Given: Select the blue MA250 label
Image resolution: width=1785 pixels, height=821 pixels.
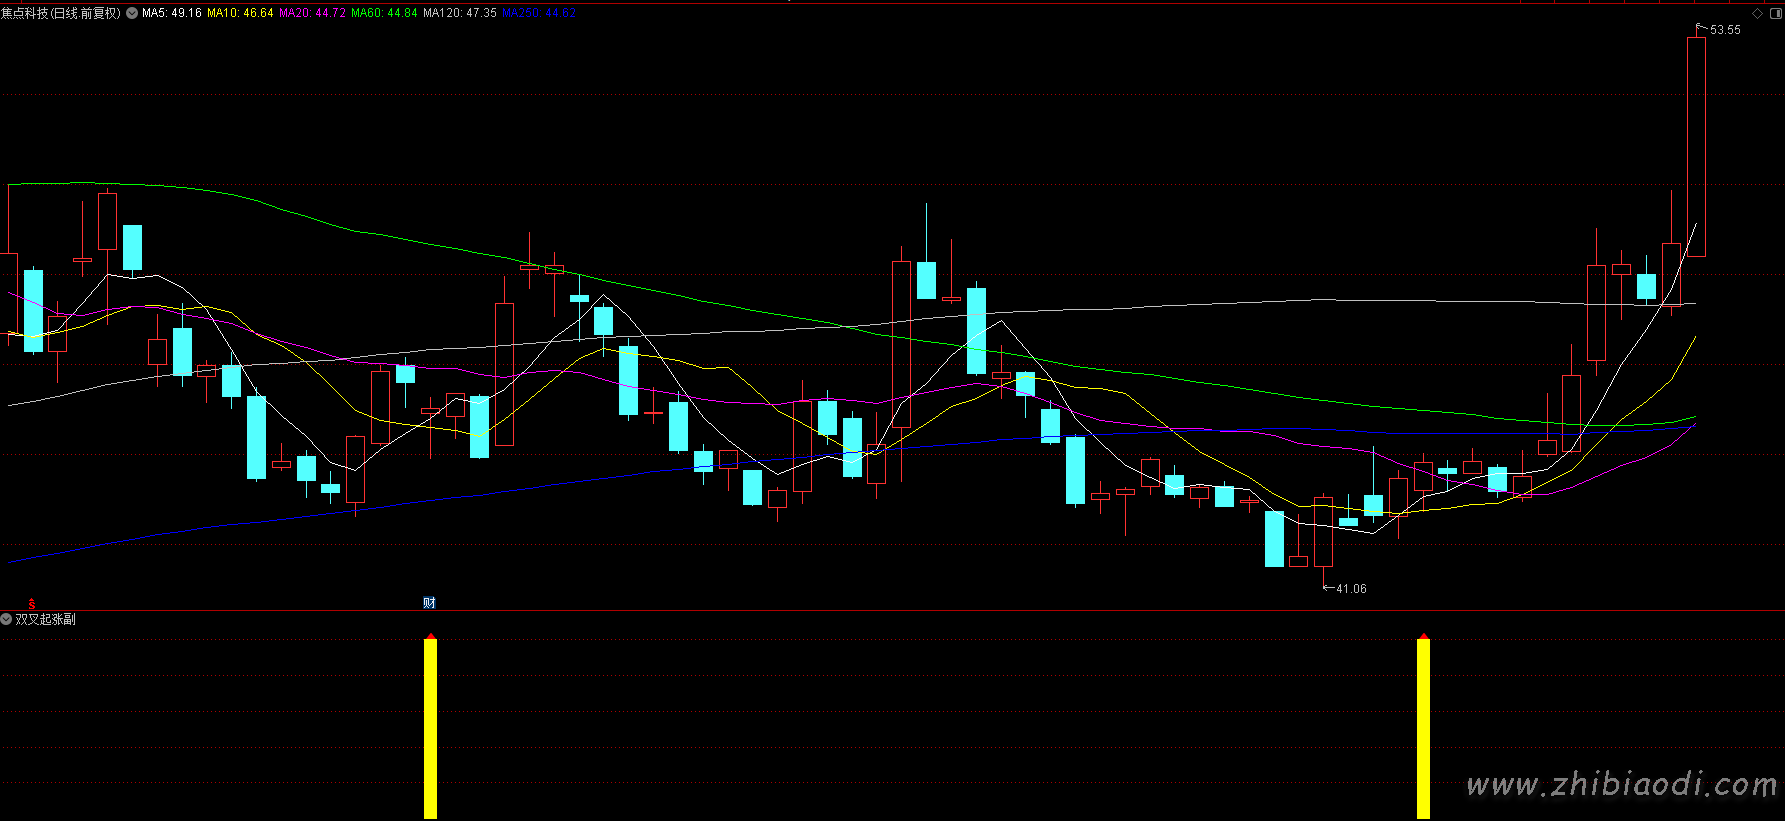Looking at the screenshot, I should click(x=539, y=13).
